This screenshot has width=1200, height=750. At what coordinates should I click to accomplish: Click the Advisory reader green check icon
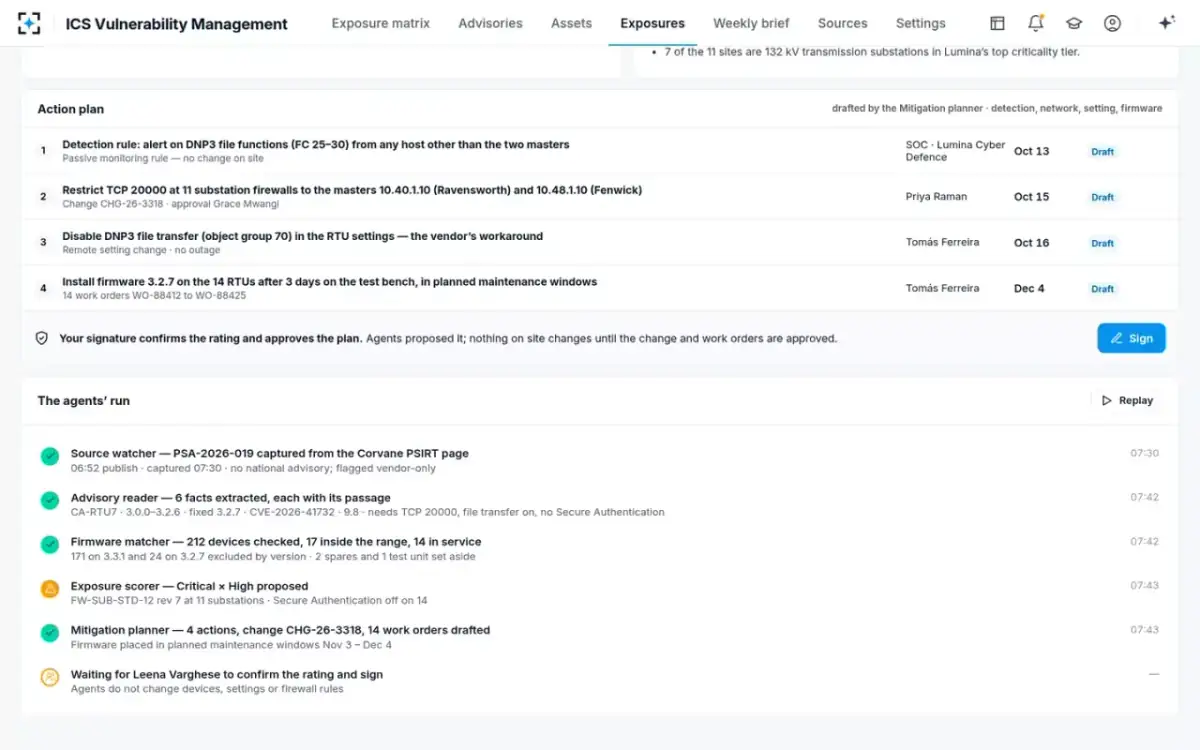tap(49, 501)
